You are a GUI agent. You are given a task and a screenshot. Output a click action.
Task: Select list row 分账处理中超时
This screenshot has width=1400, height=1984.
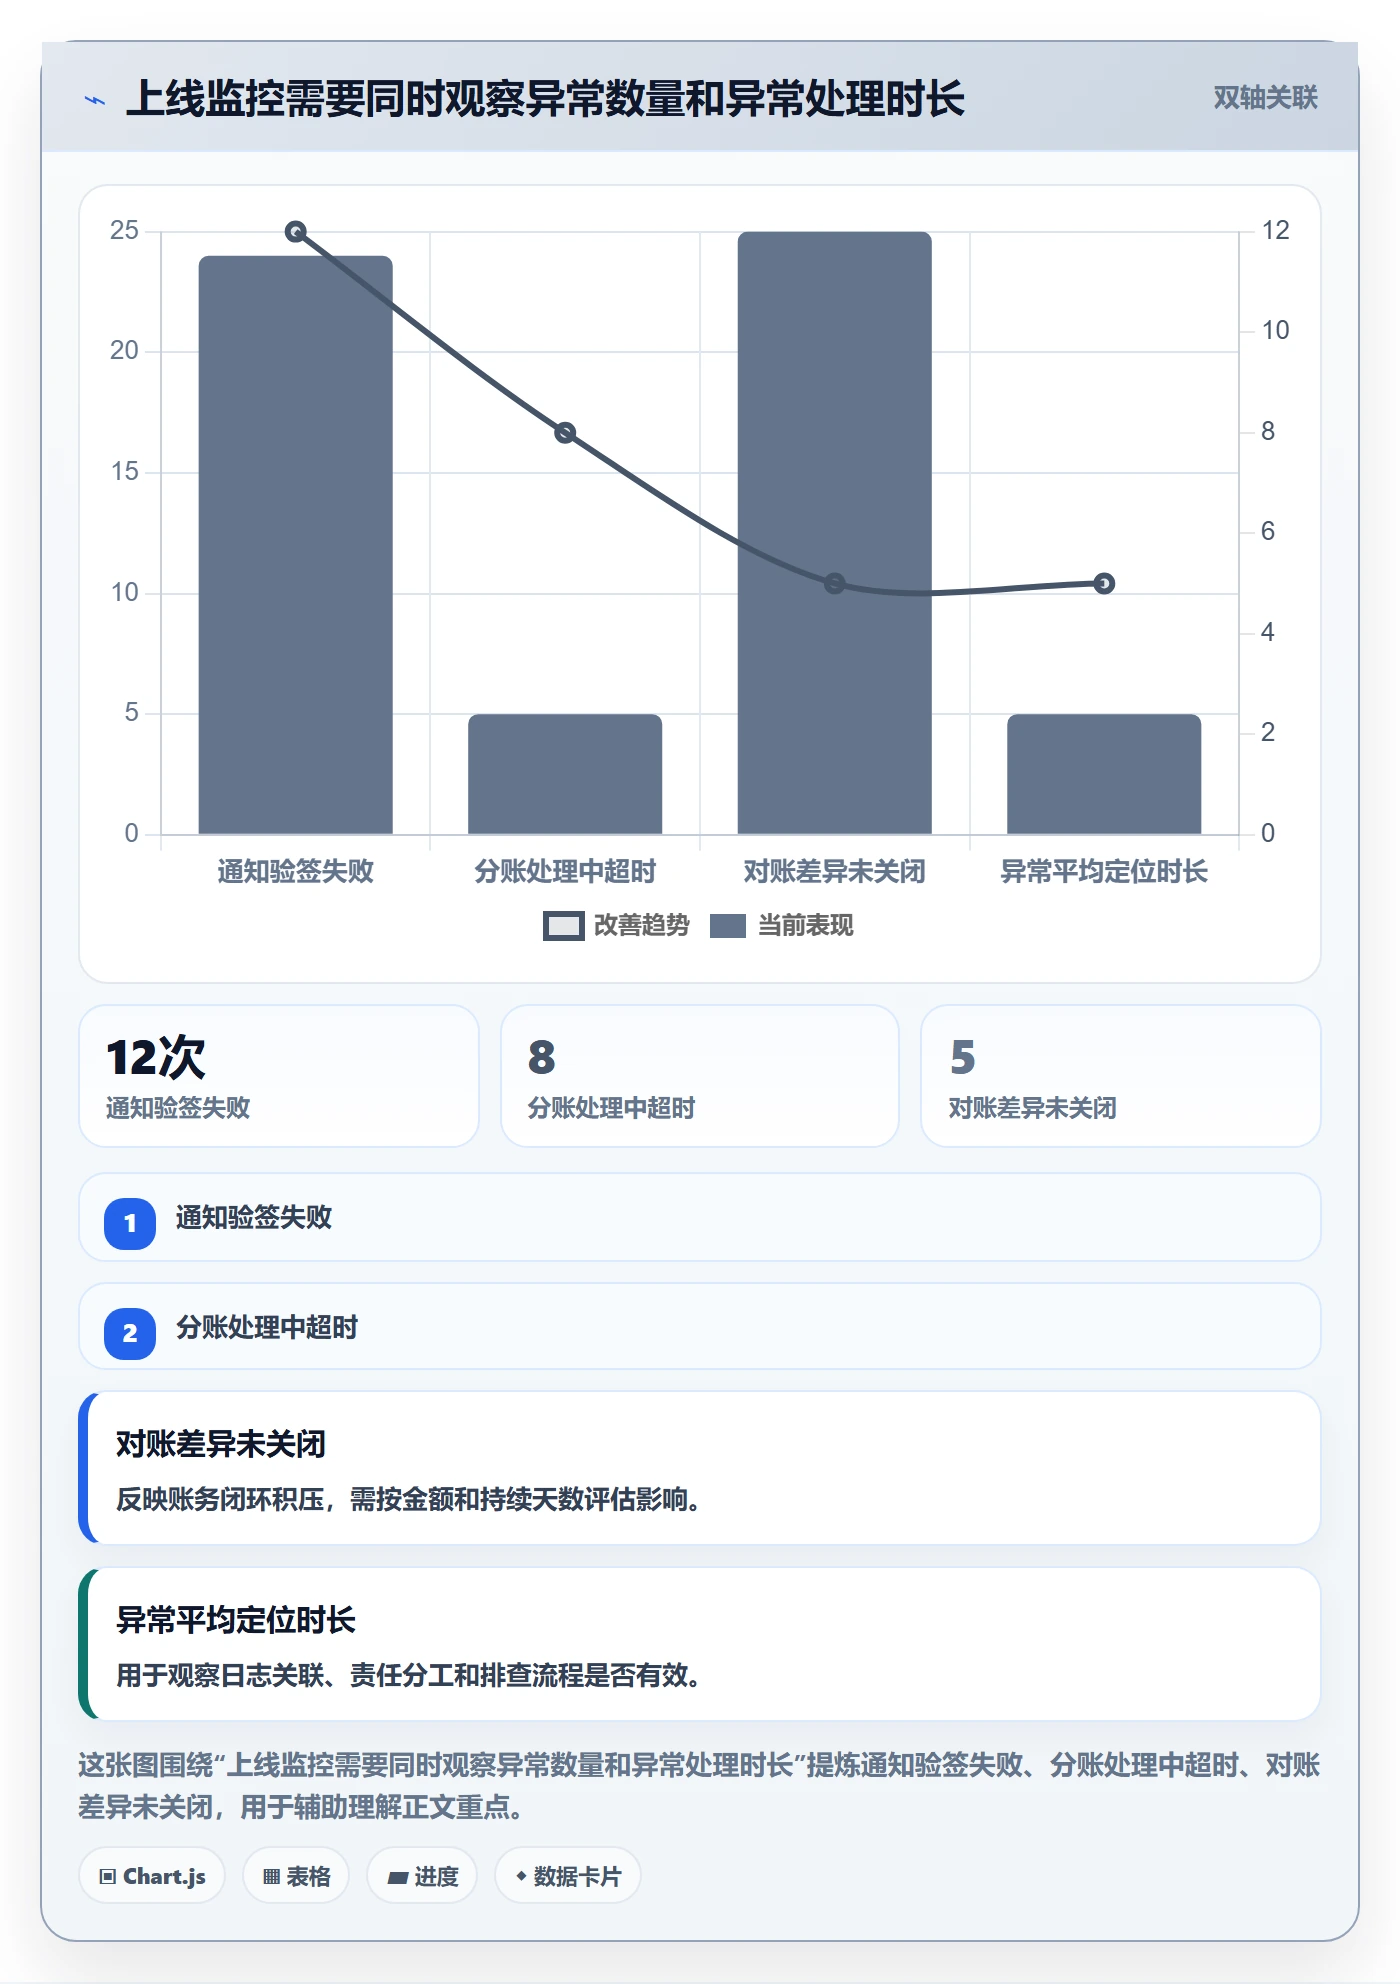click(700, 1327)
